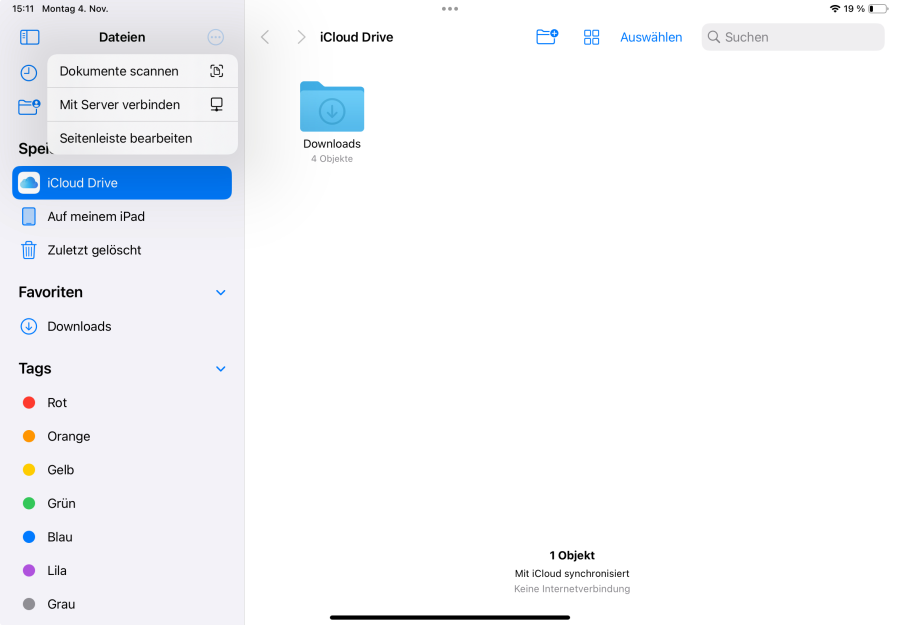
Task: Open Downloads under Favoriten
Action: pos(77,326)
